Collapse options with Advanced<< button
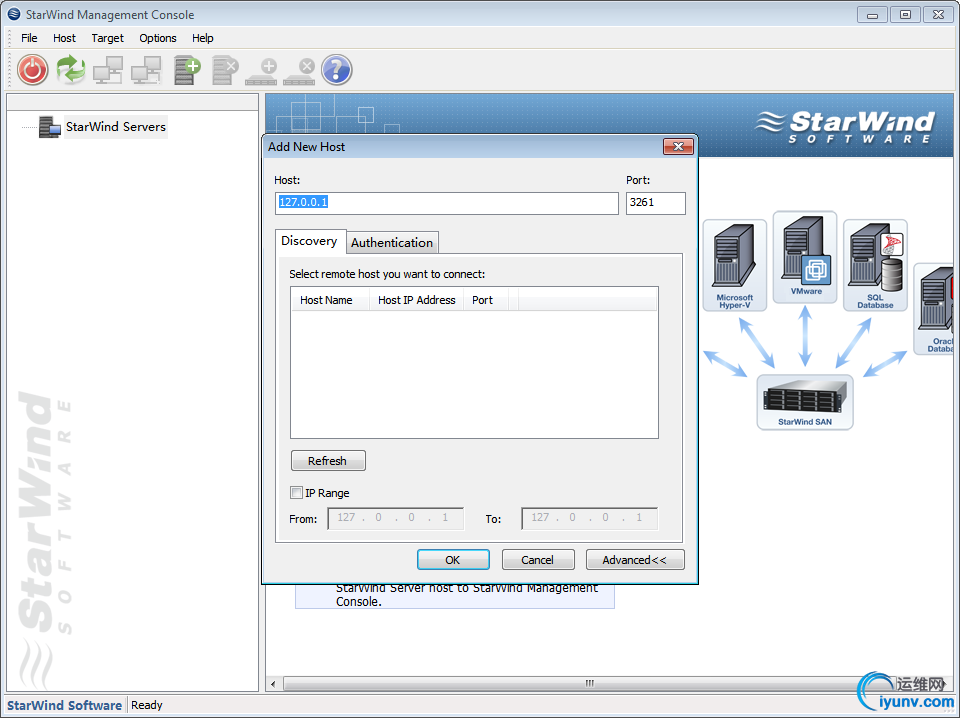The image size is (960, 718). tap(635, 559)
